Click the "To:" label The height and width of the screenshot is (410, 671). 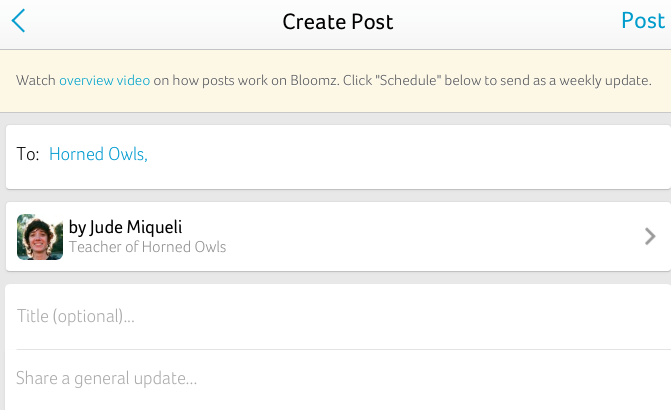[x=28, y=154]
